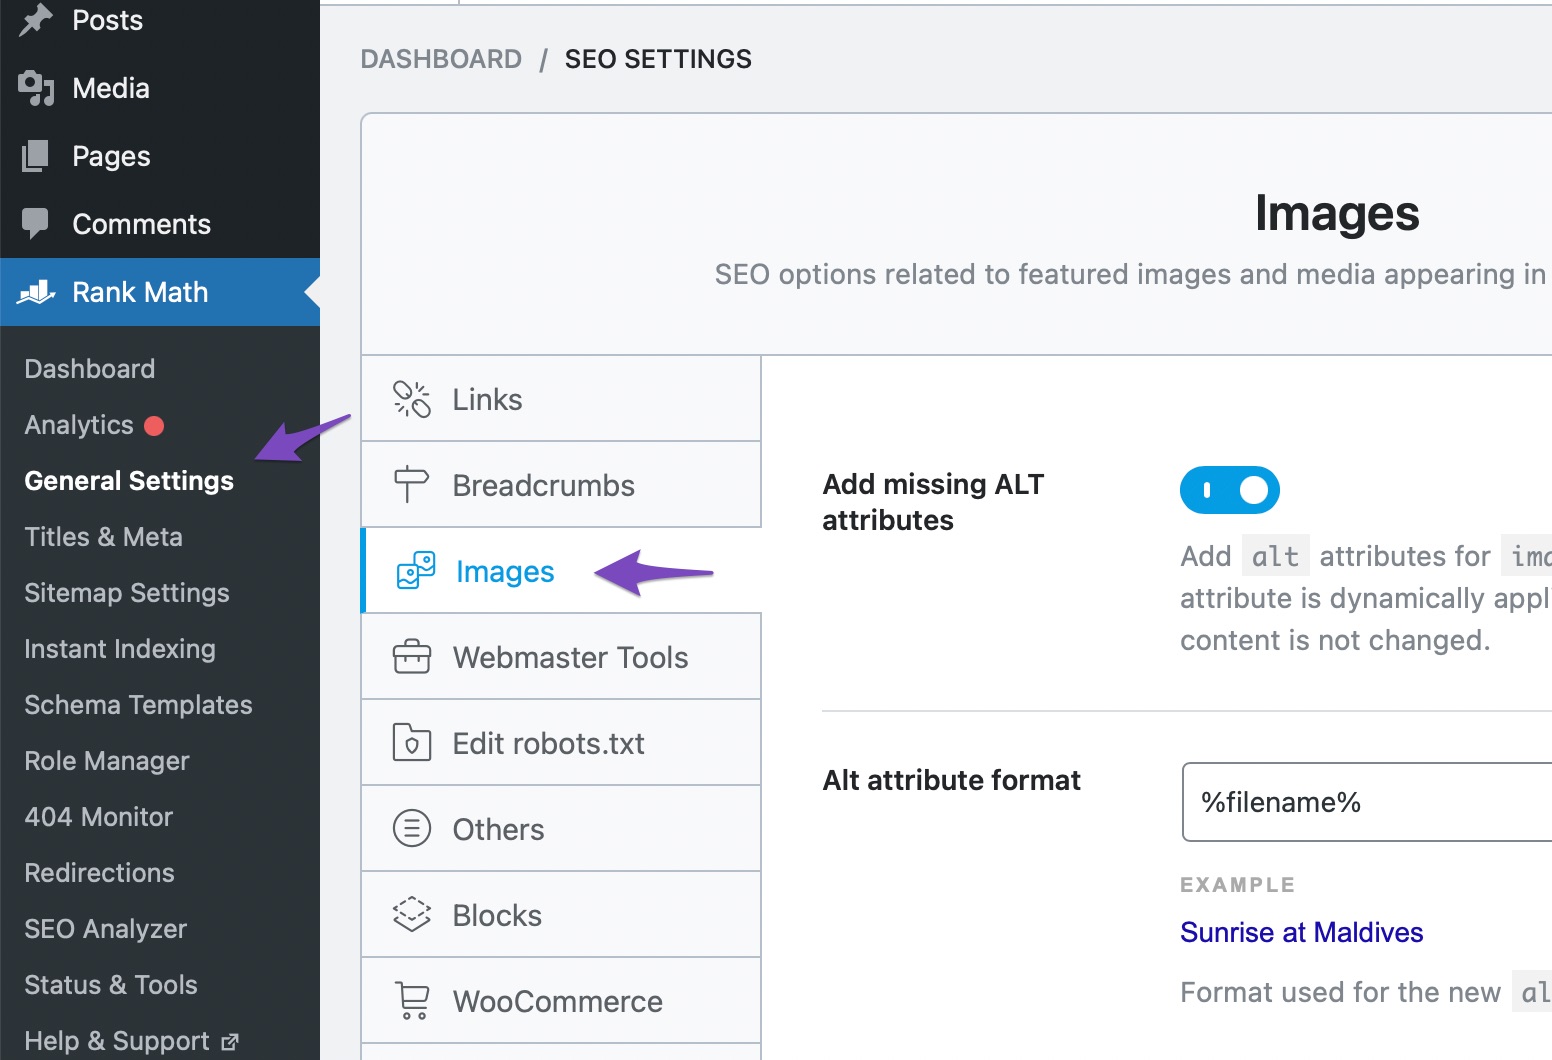Click Add missing ALT attributes label
The height and width of the screenshot is (1060, 1552).
933,502
